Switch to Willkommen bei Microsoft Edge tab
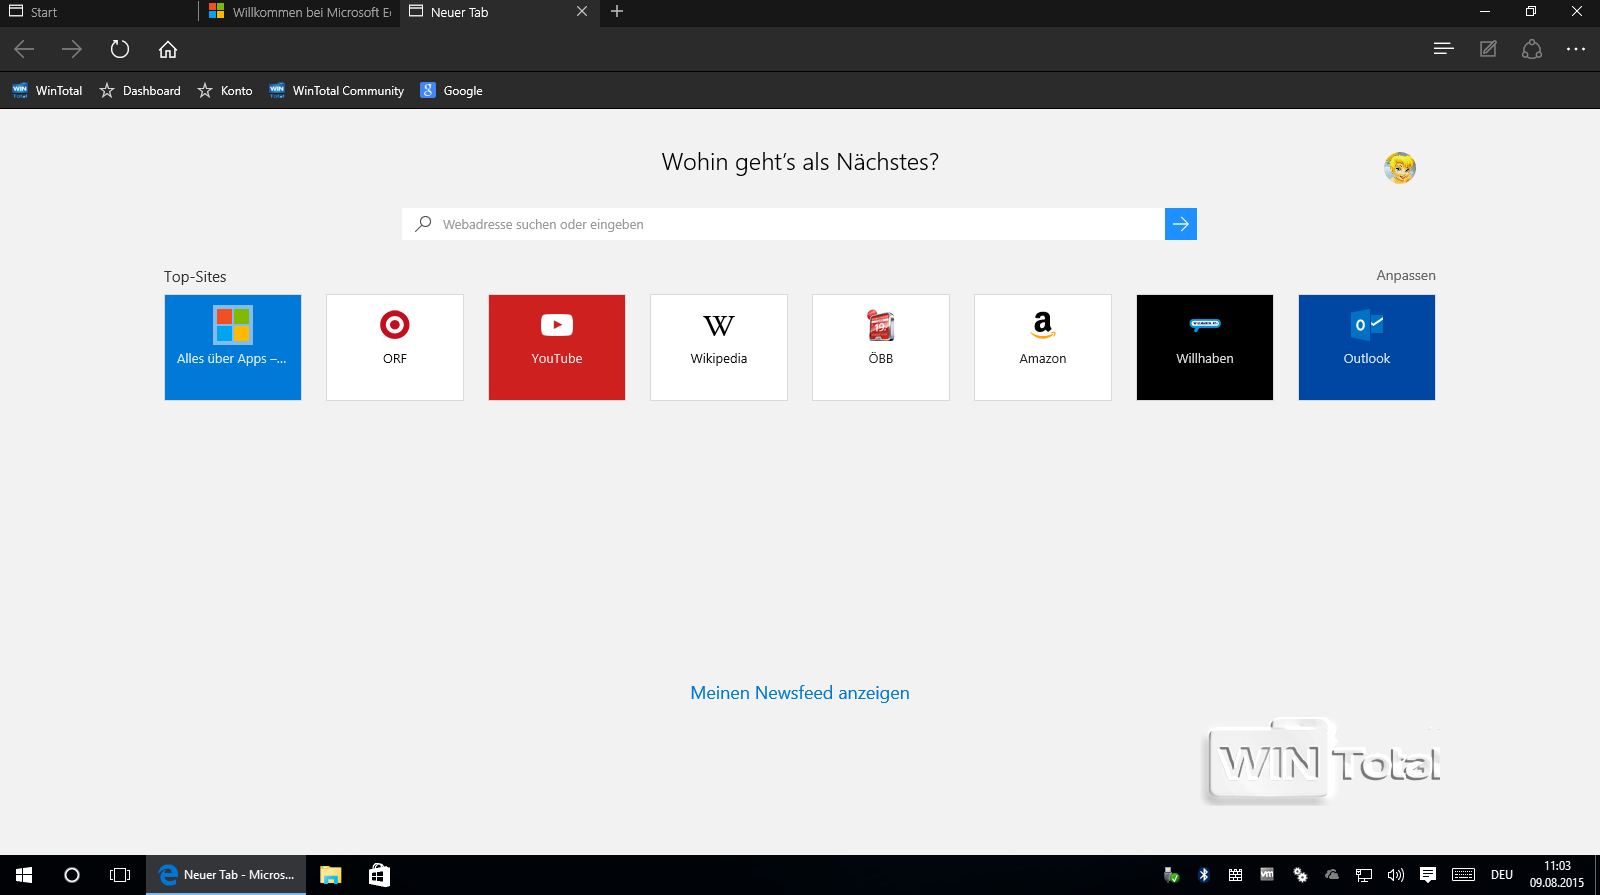The height and width of the screenshot is (895, 1600). tap(300, 12)
